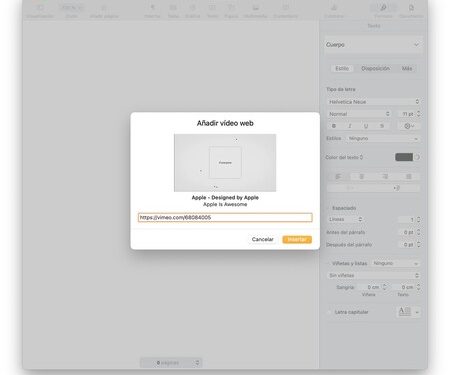Open the page count popup at bottom

coord(171,363)
